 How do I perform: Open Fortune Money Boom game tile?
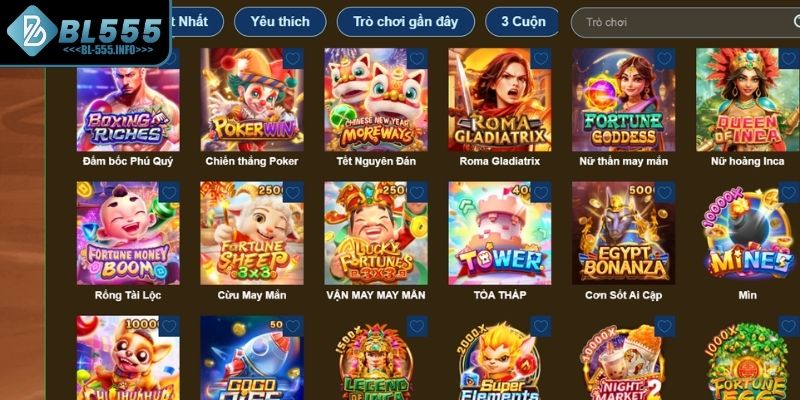(x=128, y=234)
